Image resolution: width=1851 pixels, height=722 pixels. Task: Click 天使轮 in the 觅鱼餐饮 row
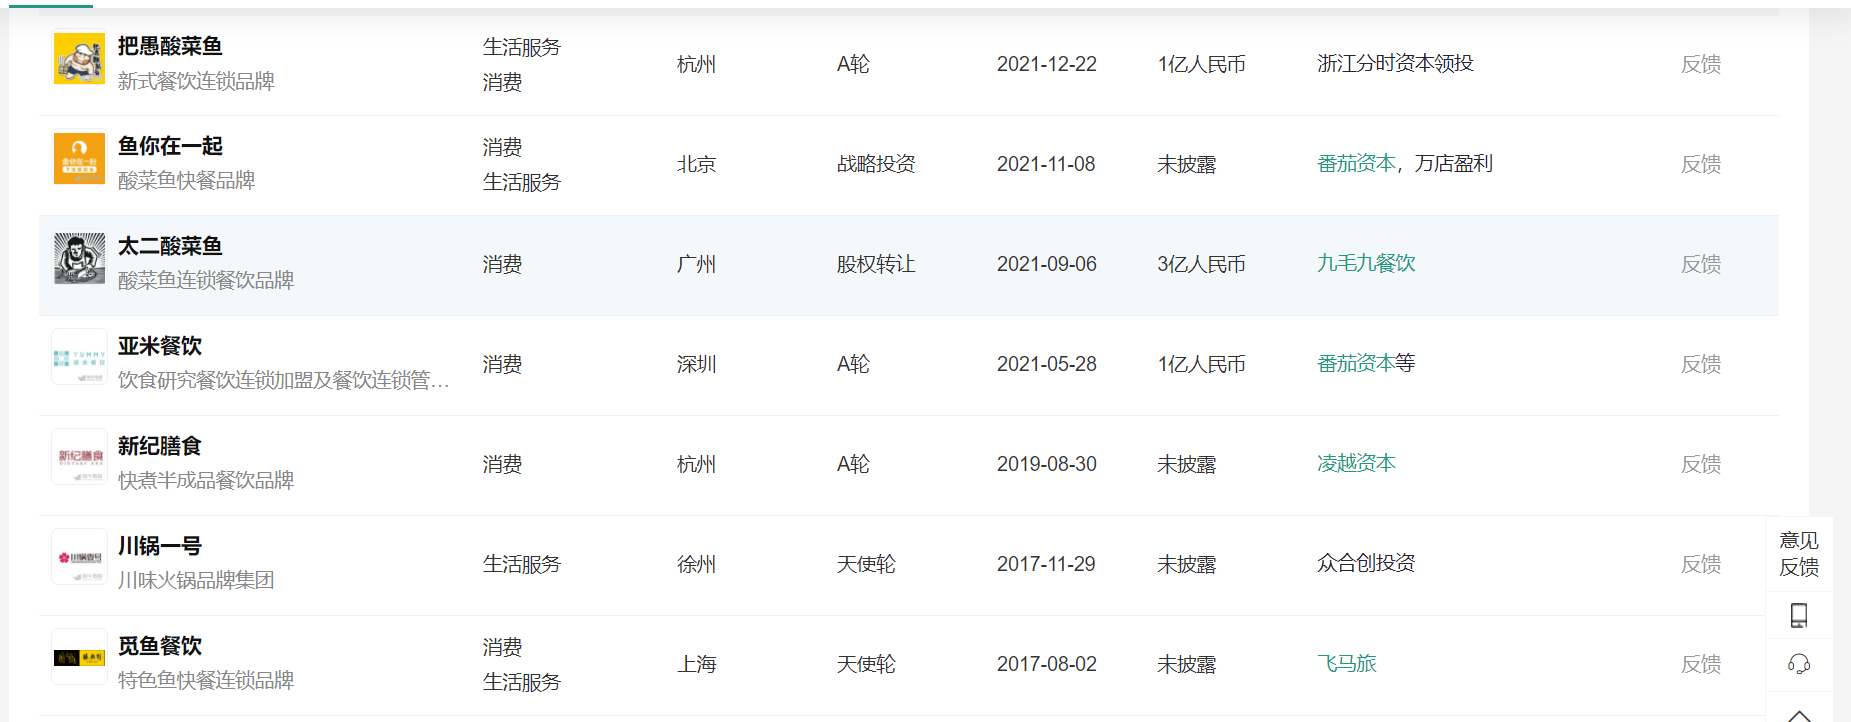866,664
